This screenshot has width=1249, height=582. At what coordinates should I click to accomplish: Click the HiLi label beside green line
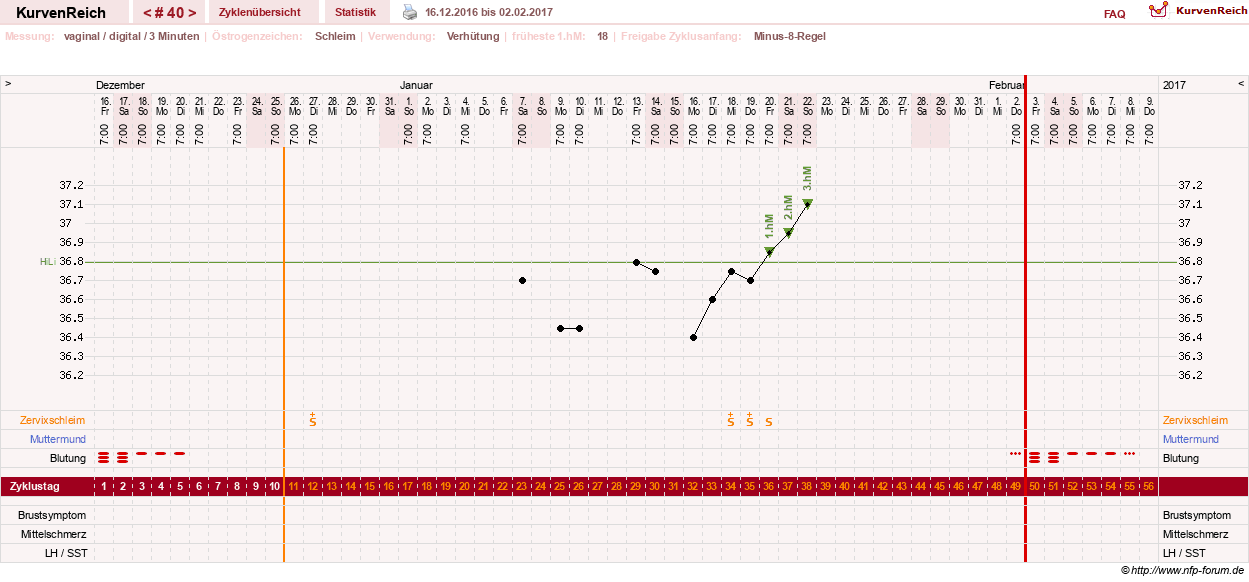(47, 261)
